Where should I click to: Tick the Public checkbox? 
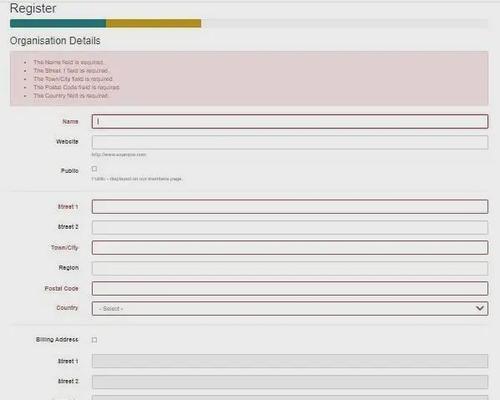tap(94, 169)
